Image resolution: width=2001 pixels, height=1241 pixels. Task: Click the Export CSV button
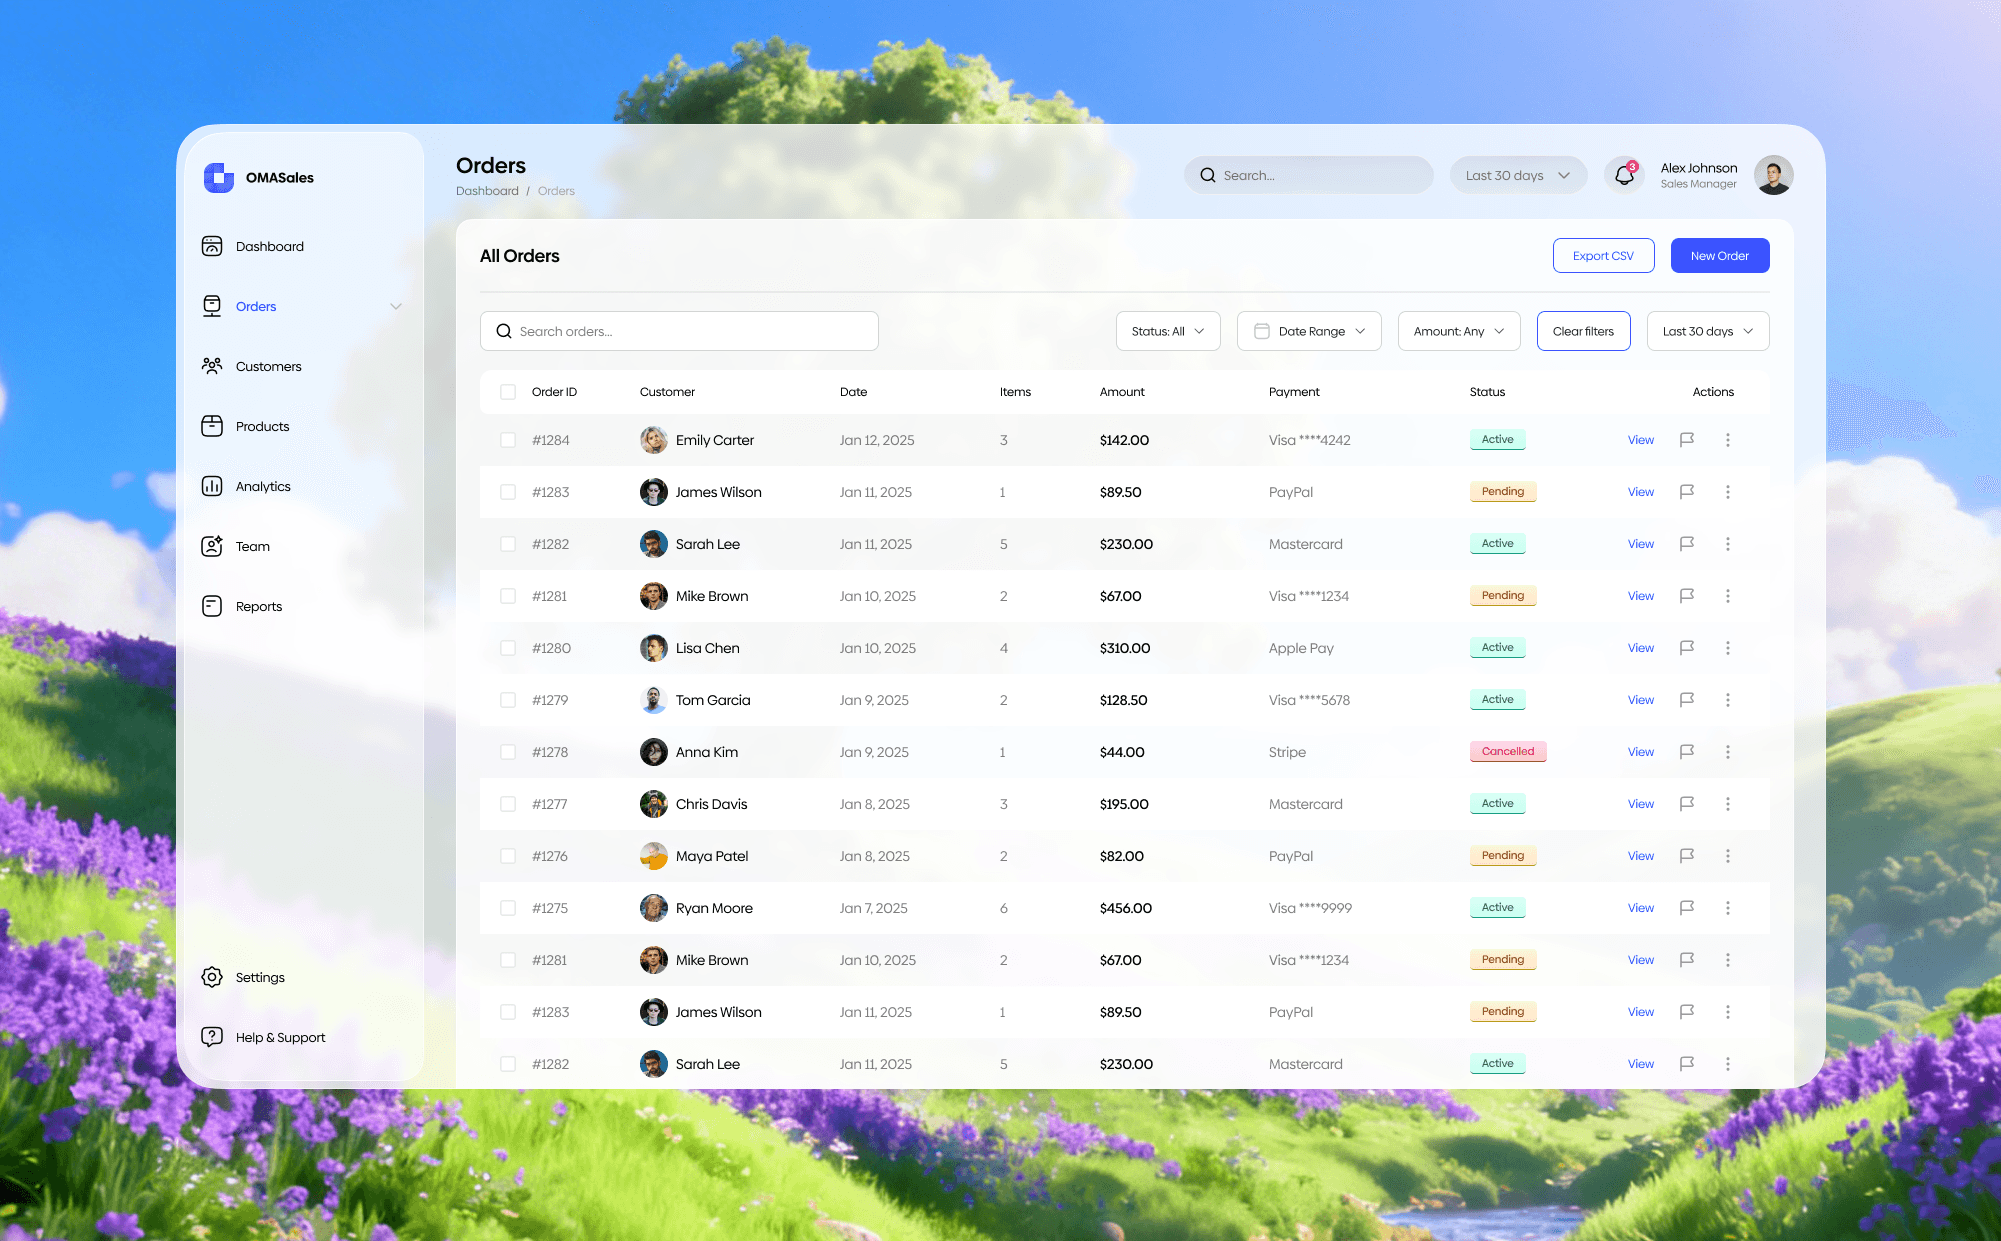click(x=1603, y=256)
